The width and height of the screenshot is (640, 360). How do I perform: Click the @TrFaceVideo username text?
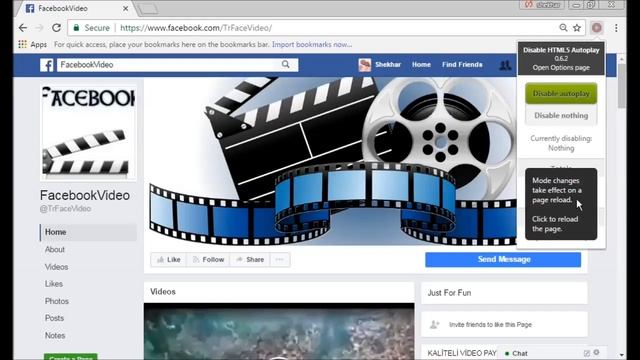tap(65, 209)
